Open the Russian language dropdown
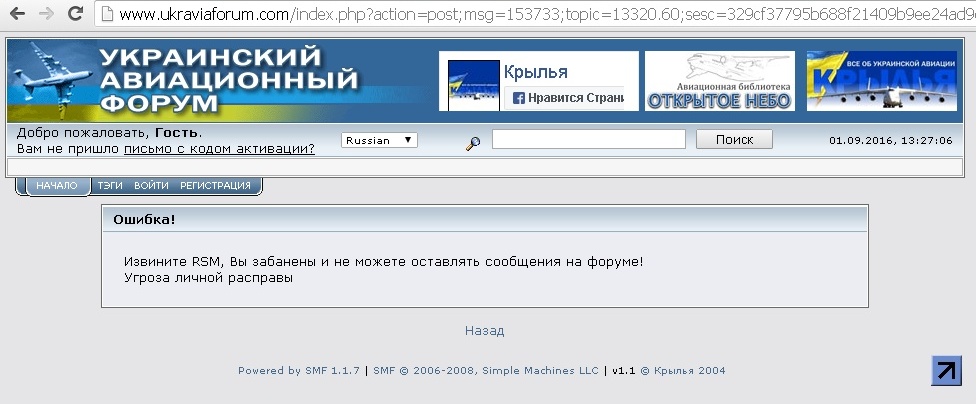976x404 pixels. pos(379,140)
